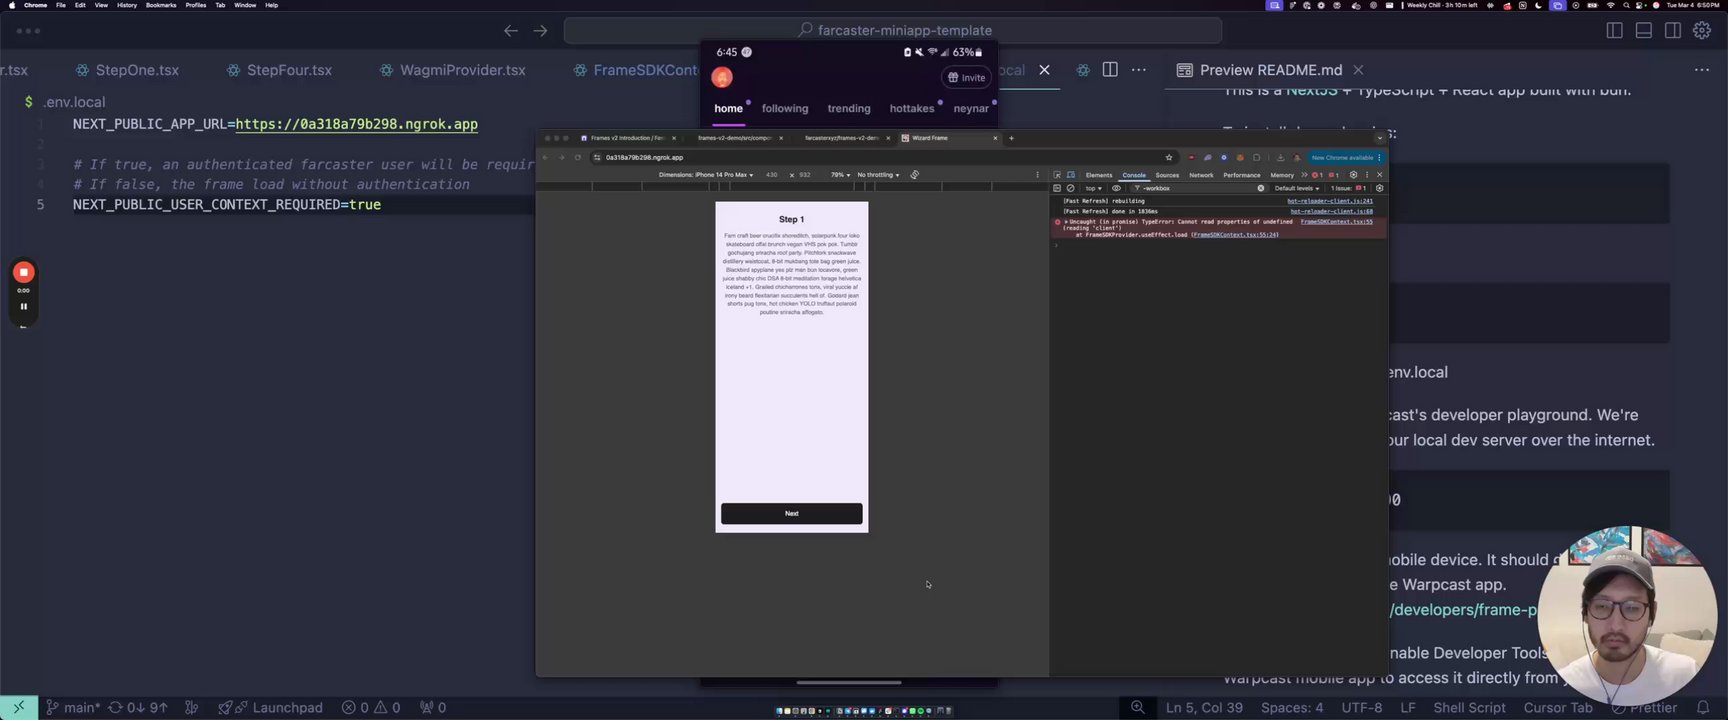1728x720 pixels.
Task: Clear the console with the clear icon
Action: pos(1070,188)
